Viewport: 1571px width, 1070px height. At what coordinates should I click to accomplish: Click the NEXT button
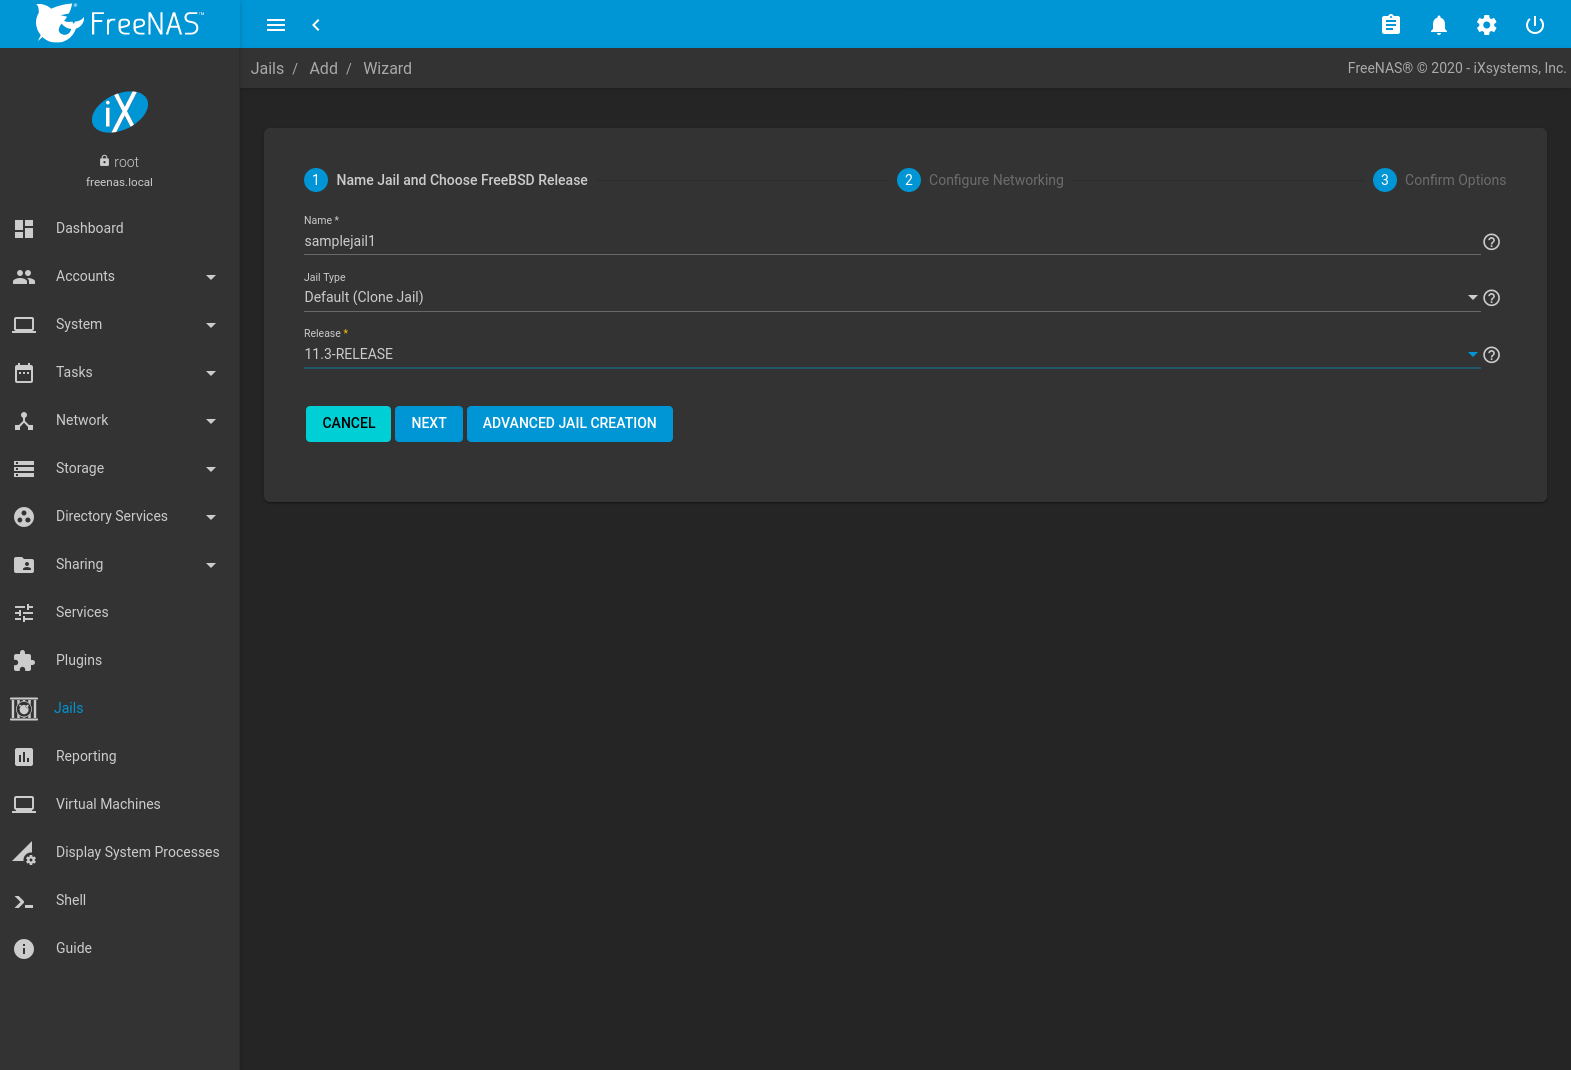pos(428,424)
